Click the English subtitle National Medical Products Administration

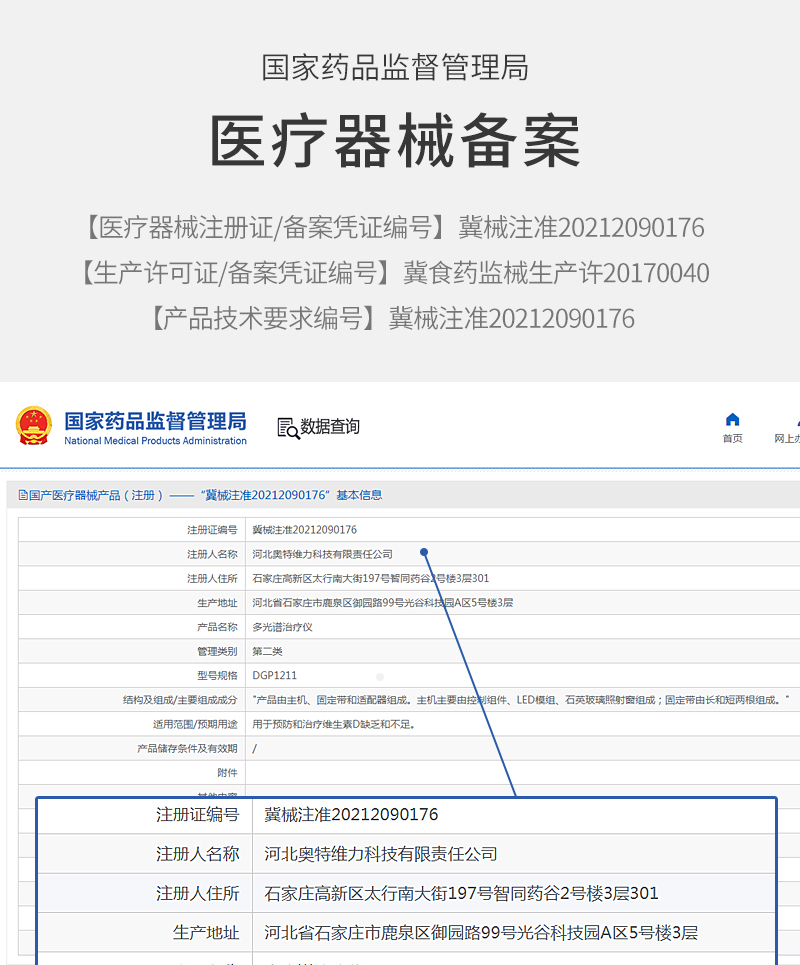(155, 441)
